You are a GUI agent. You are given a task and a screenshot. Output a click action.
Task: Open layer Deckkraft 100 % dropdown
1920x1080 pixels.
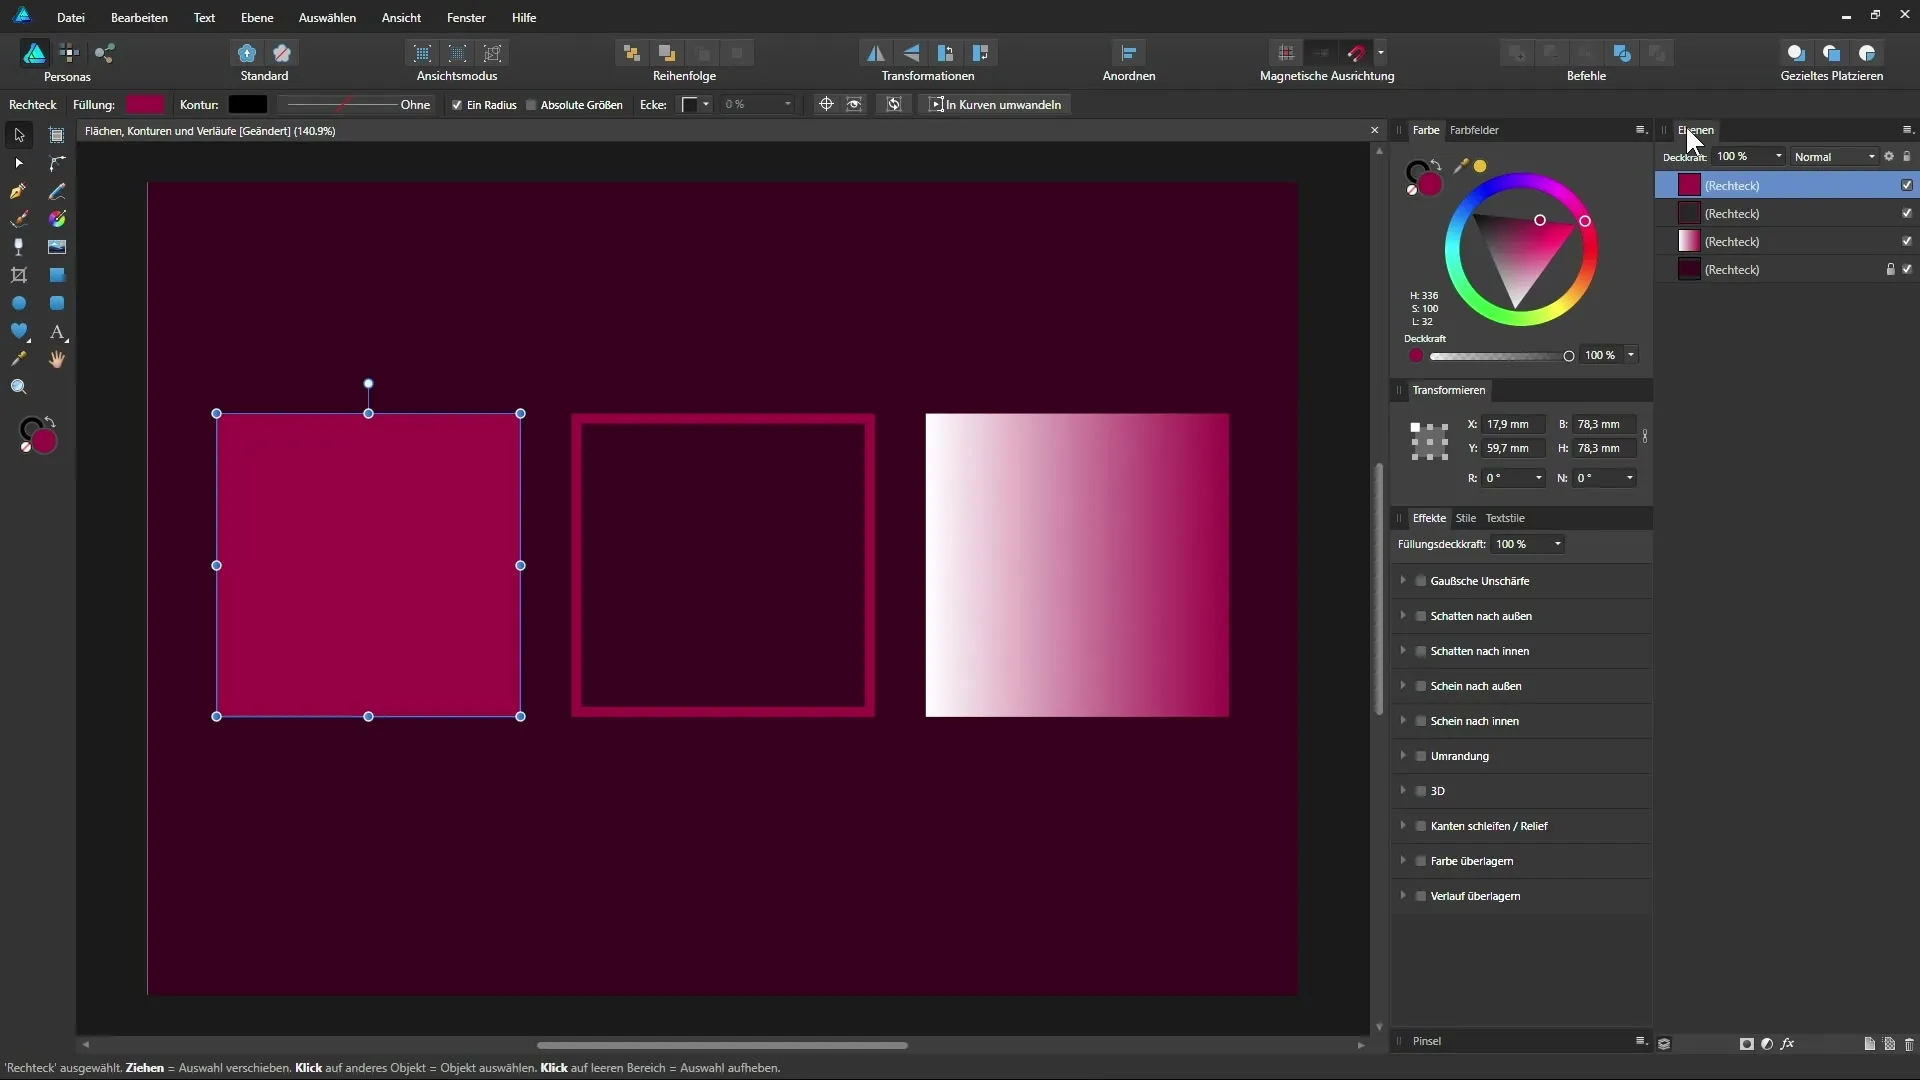(x=1749, y=157)
